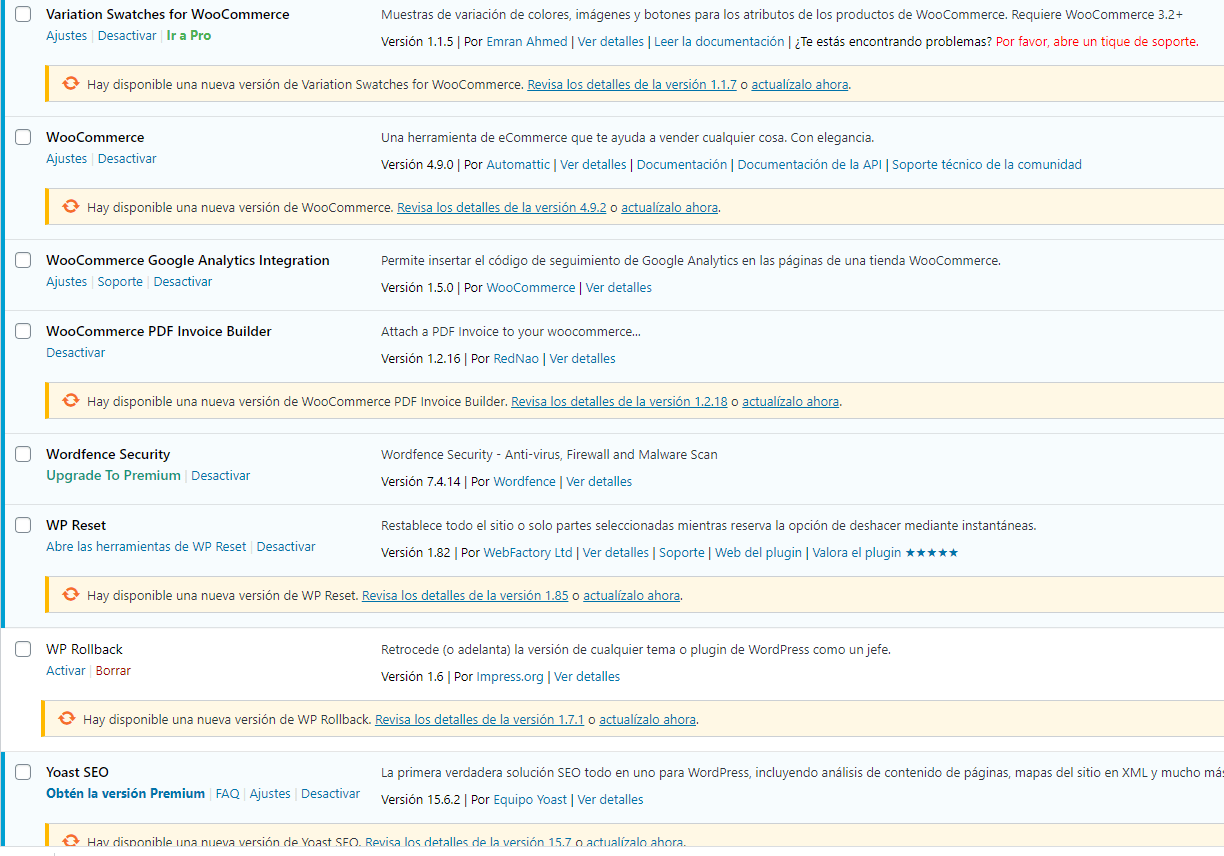Image resolution: width=1224 pixels, height=856 pixels.
Task: Open Yoast SEO FAQ link
Action: pyautogui.click(x=228, y=794)
